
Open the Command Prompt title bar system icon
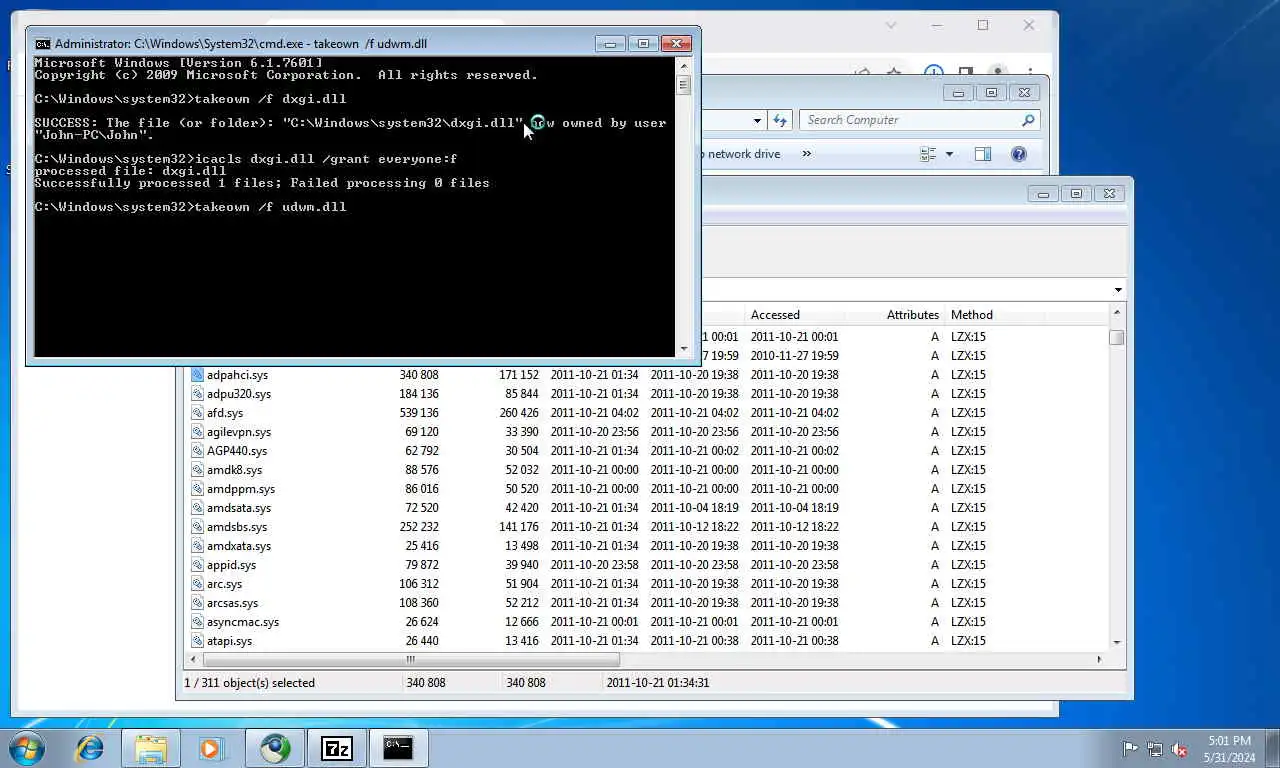[x=42, y=44]
